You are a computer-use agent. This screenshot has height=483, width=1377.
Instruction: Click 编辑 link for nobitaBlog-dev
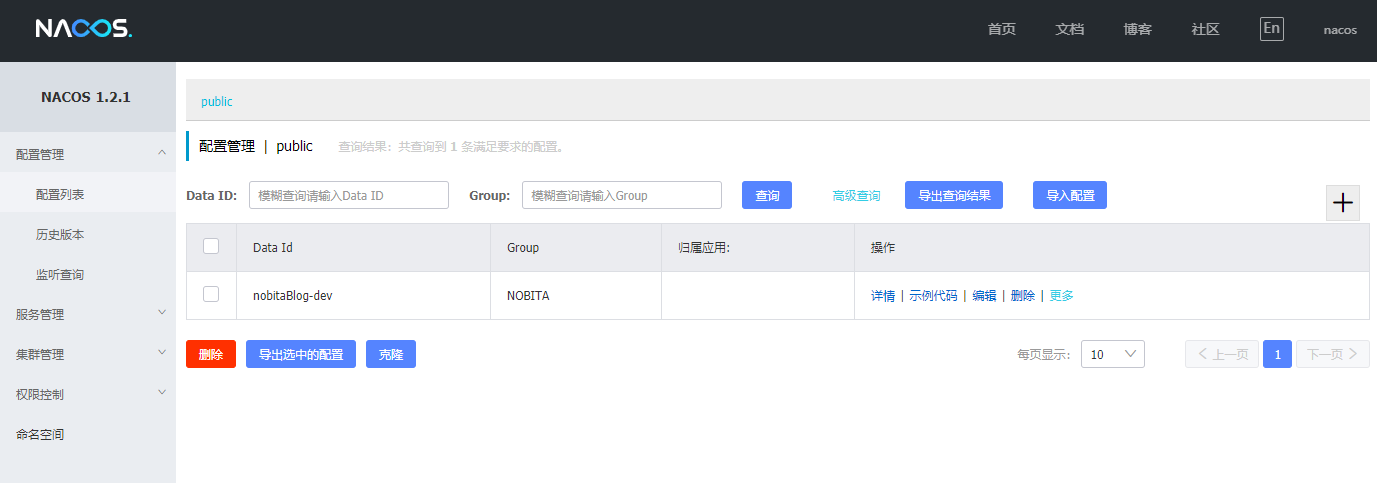(984, 296)
